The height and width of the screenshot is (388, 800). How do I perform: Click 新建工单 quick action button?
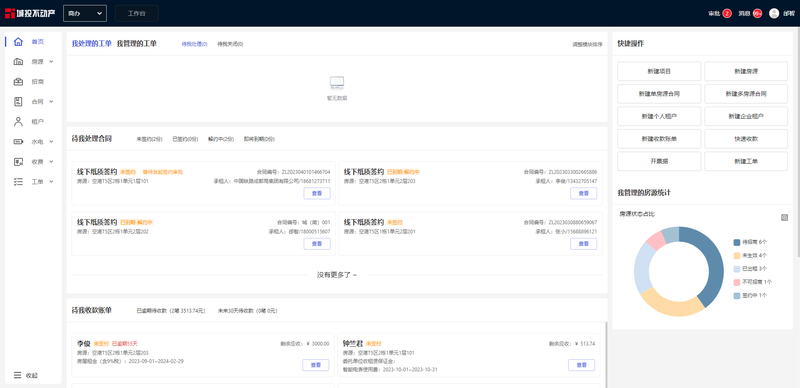746,161
